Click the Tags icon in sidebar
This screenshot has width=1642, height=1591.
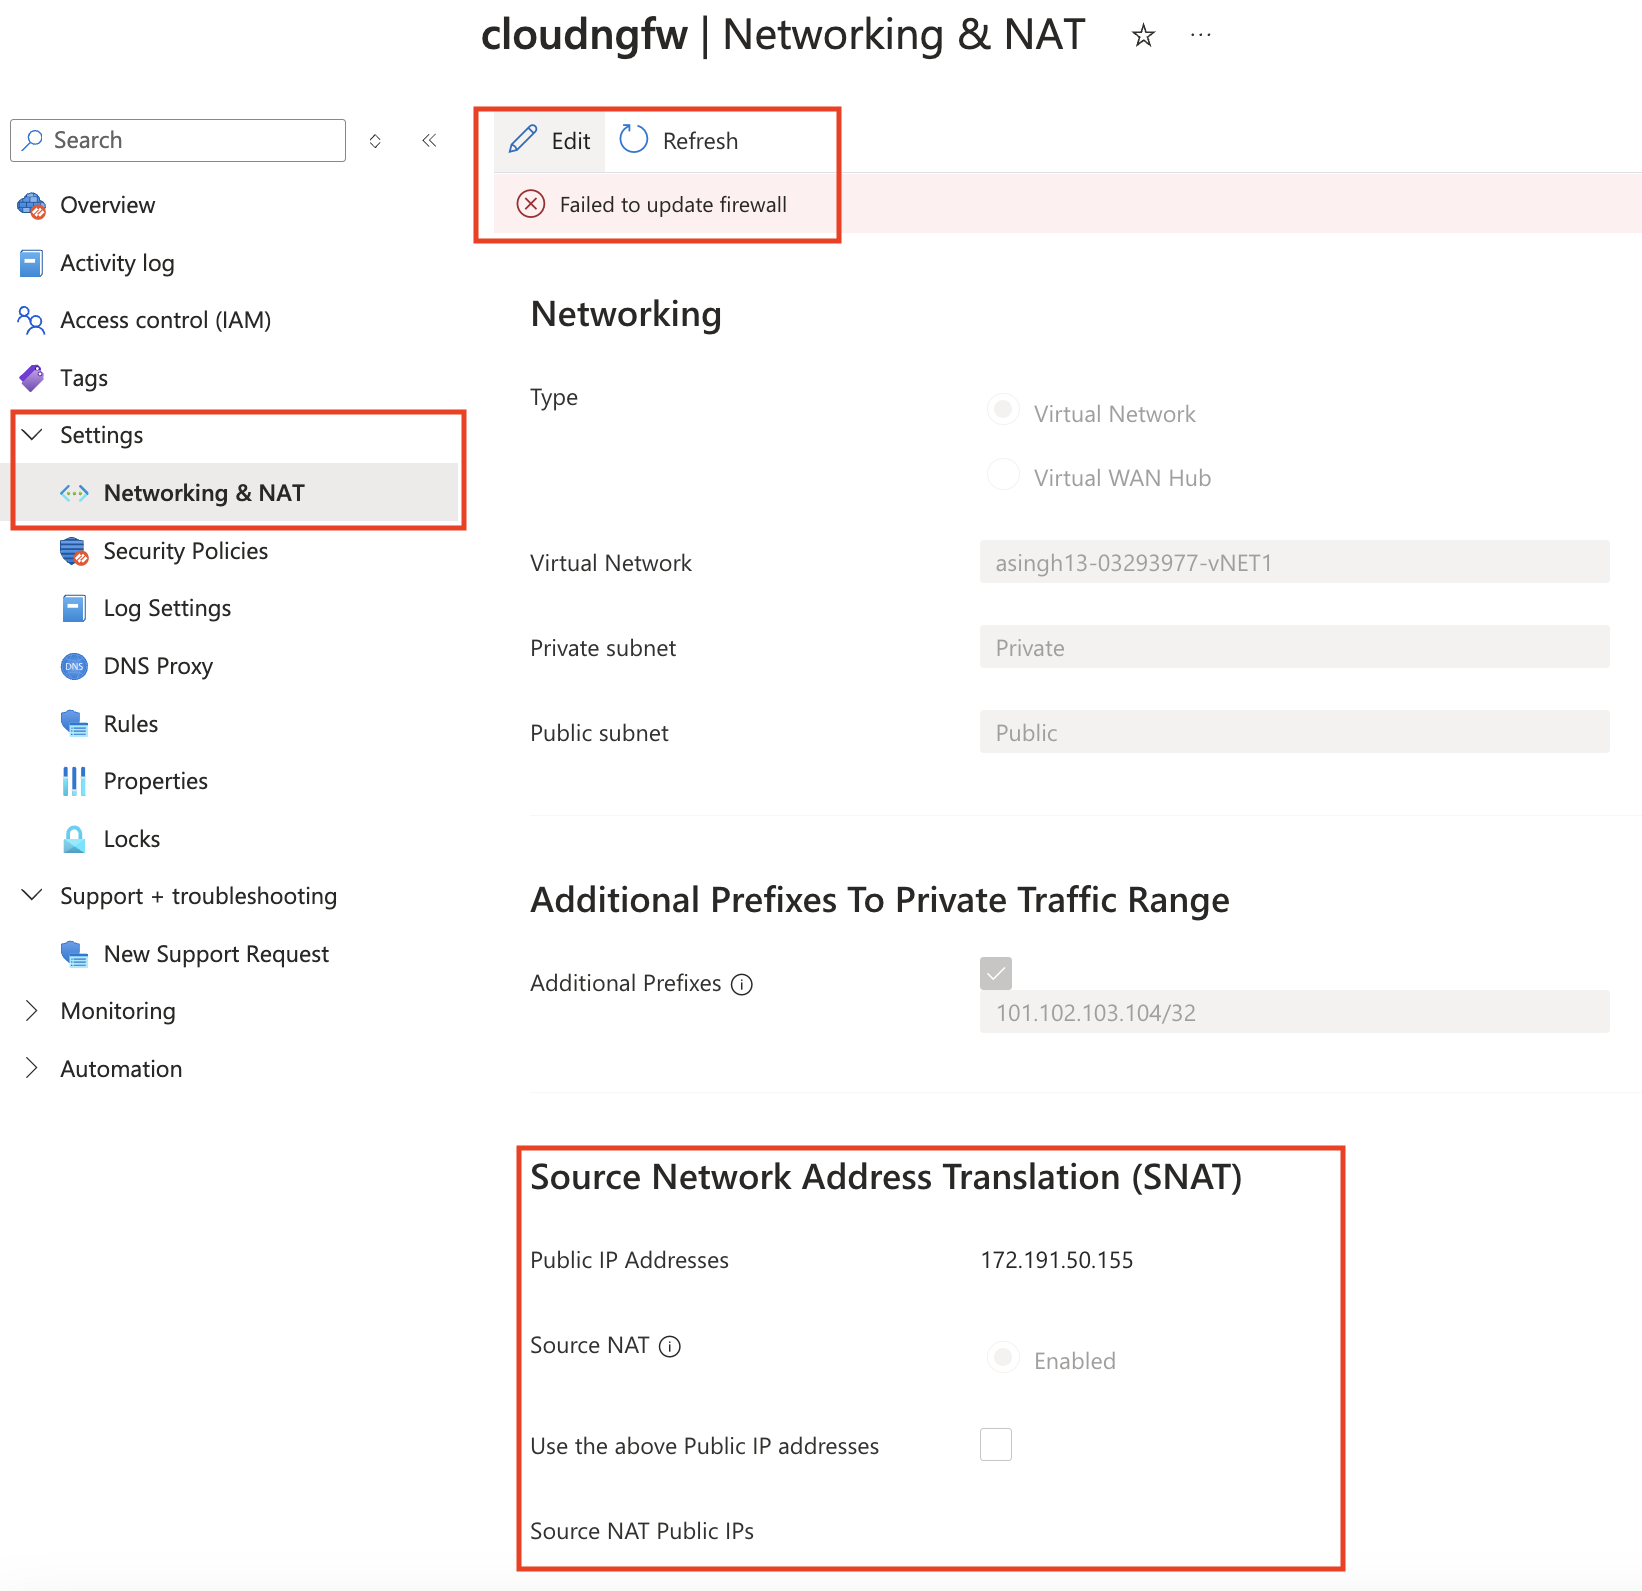[32, 377]
